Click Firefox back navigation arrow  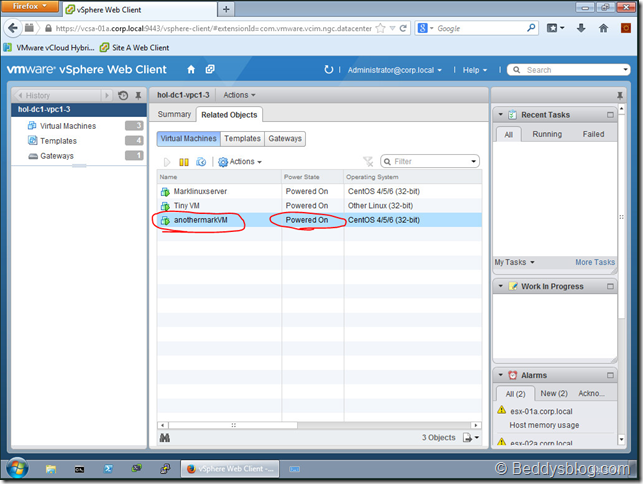click(13, 28)
